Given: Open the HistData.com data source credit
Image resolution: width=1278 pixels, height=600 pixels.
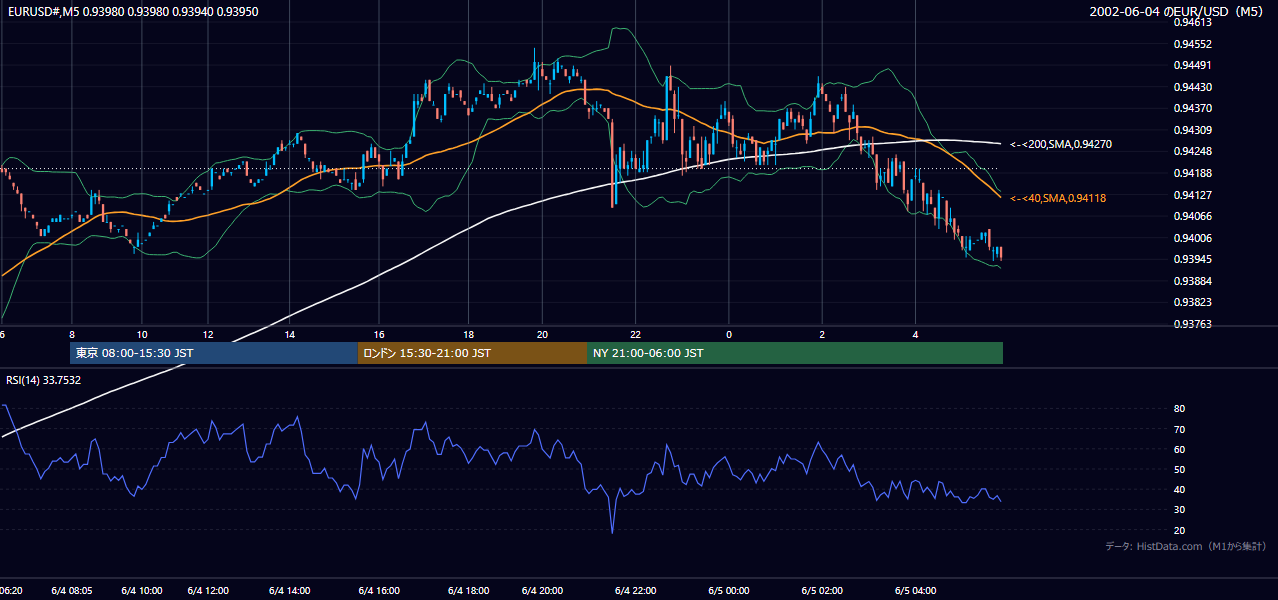Looking at the screenshot, I should click(1186, 546).
